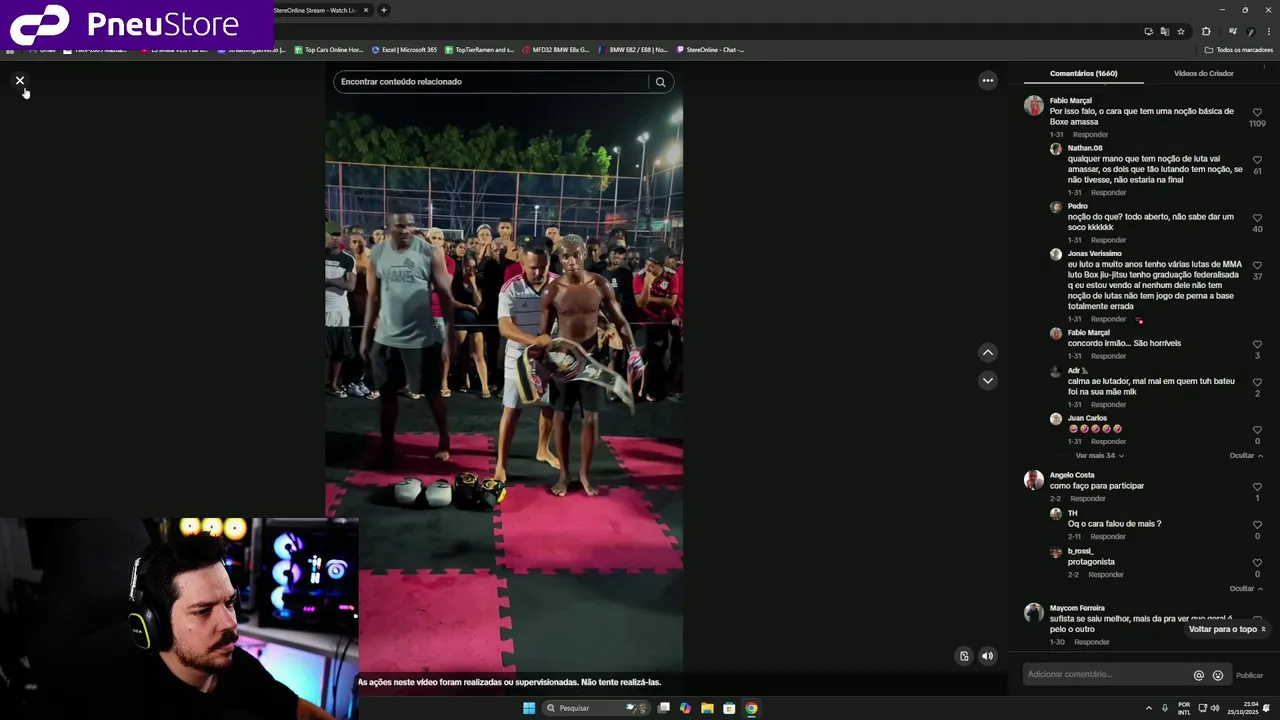This screenshot has height=720, width=1280.
Task: Click Responder under Adr's comment
Action: (x=1108, y=405)
